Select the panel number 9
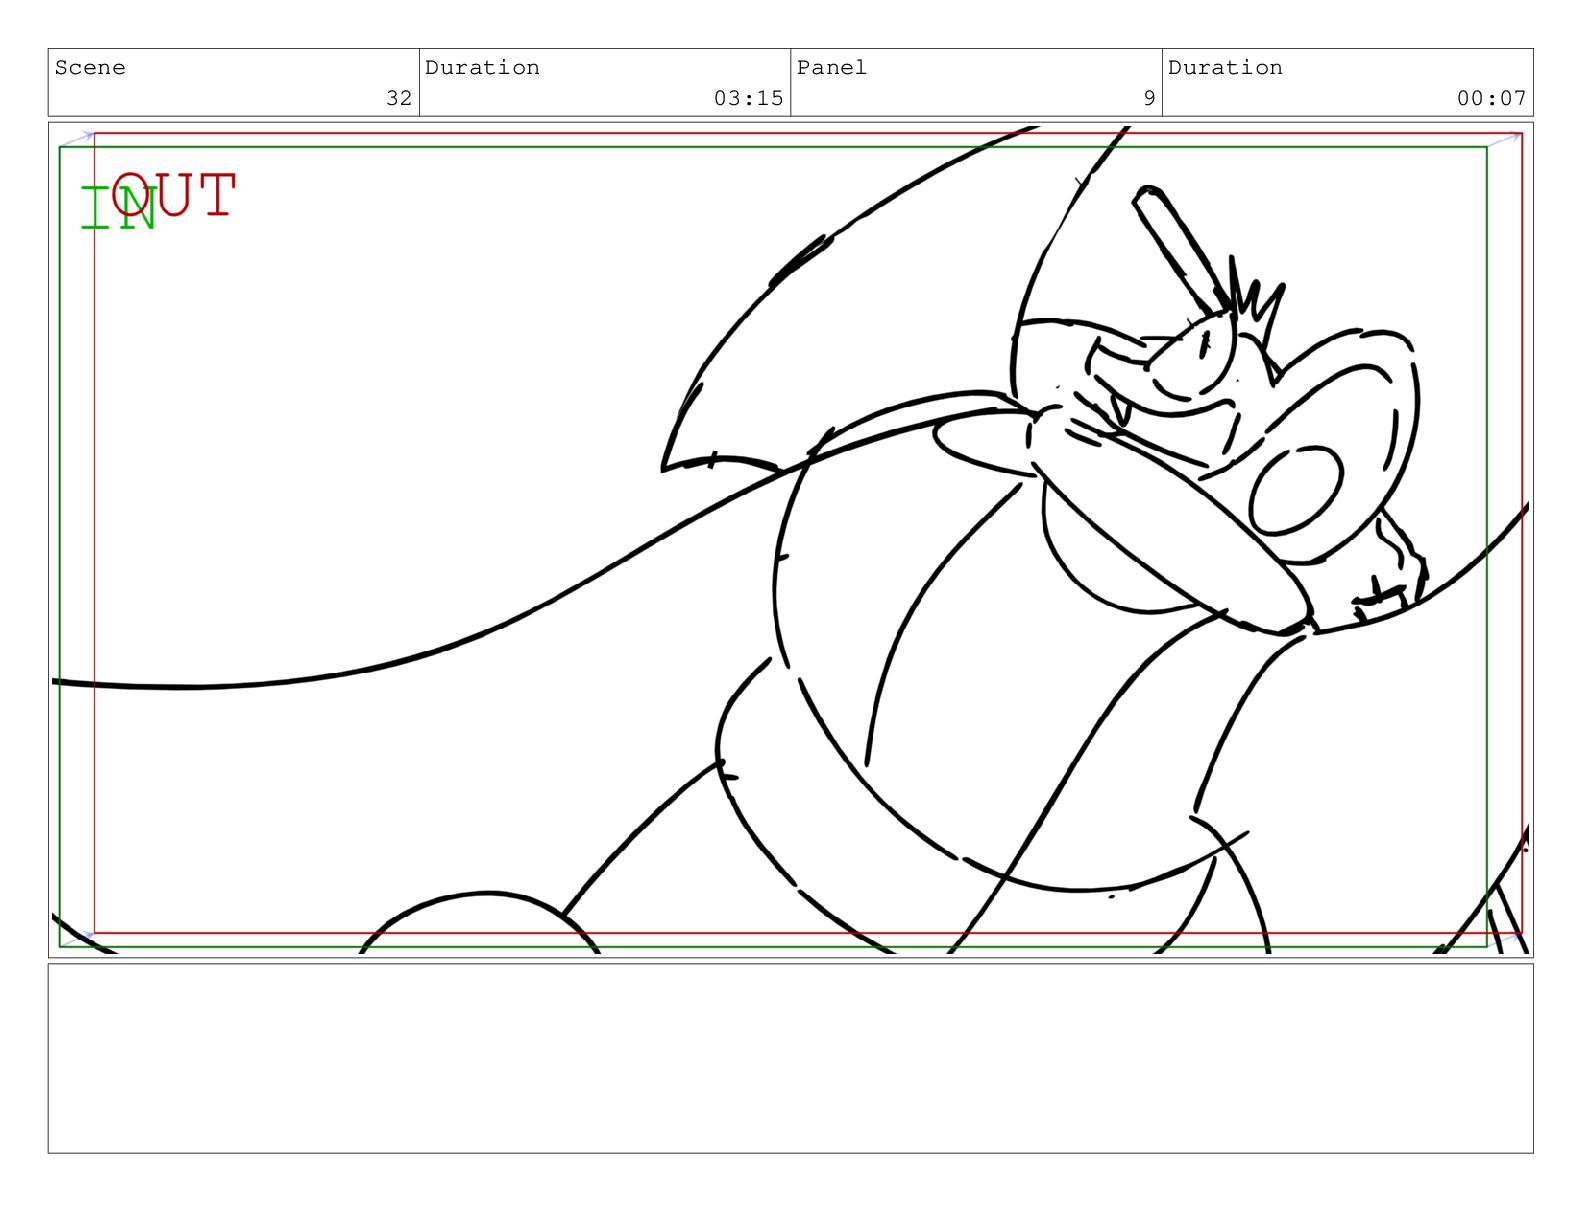The width and height of the screenshot is (1582, 1225). point(1149,98)
